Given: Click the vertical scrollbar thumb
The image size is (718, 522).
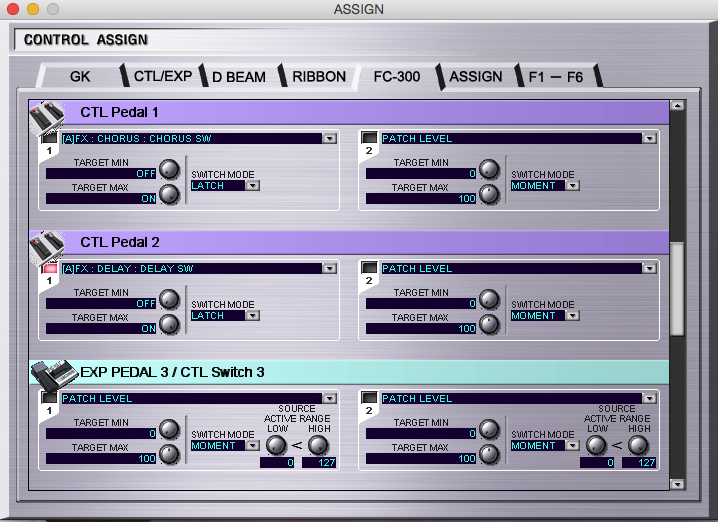Looking at the screenshot, I should [x=677, y=289].
